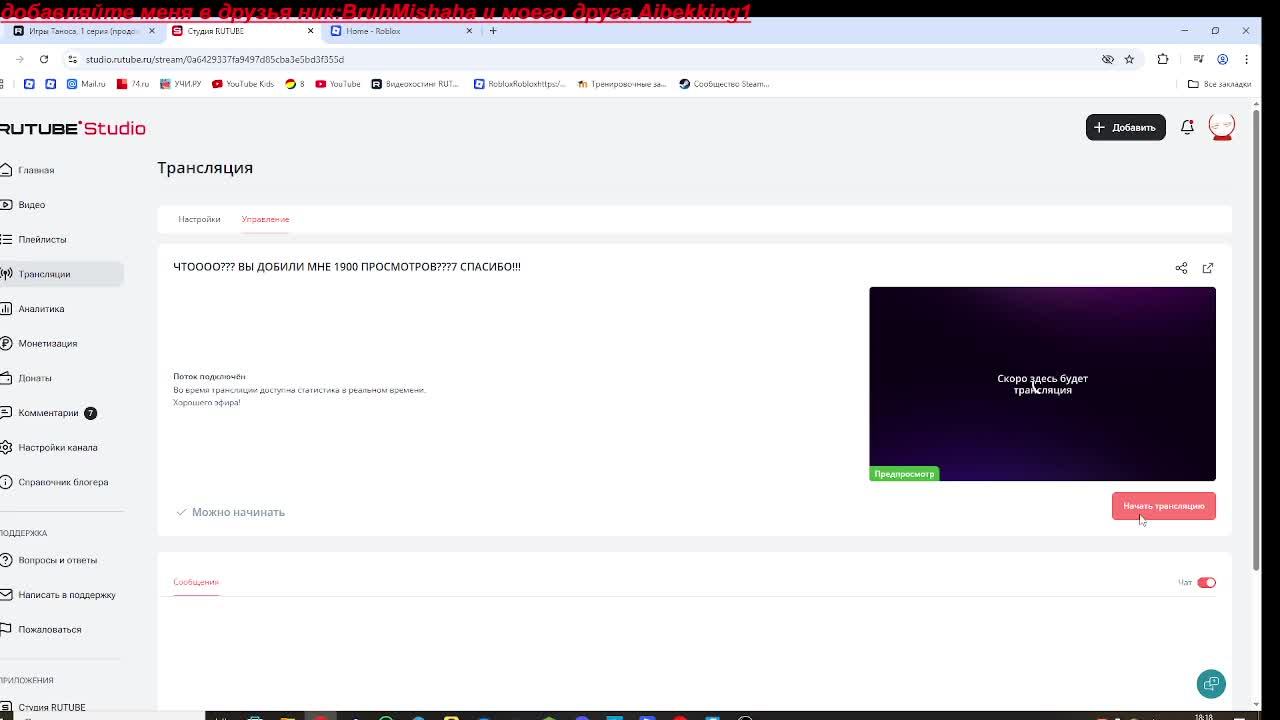Screen dimensions: 1280x720
Task: Open the Сообщество Steam bookmark
Action: (x=724, y=84)
